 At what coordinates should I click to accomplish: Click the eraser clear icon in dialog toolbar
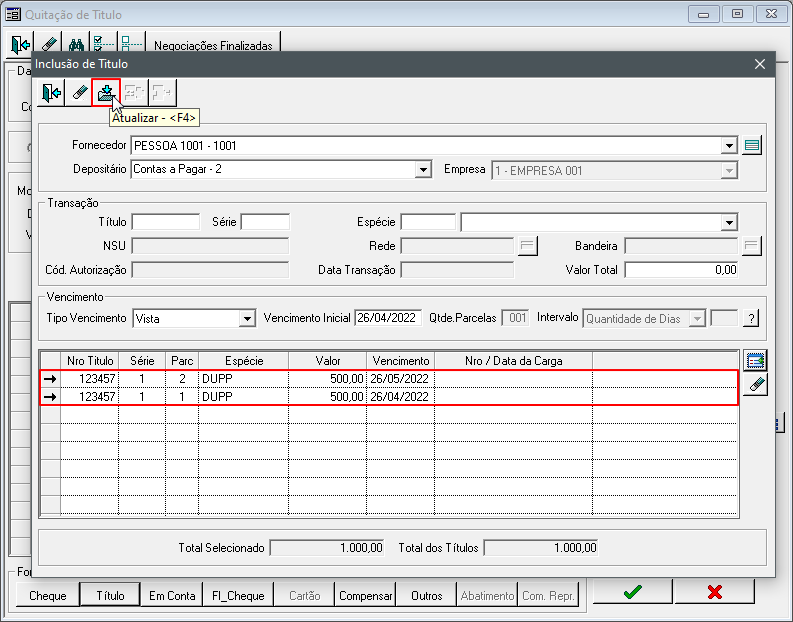click(x=79, y=93)
